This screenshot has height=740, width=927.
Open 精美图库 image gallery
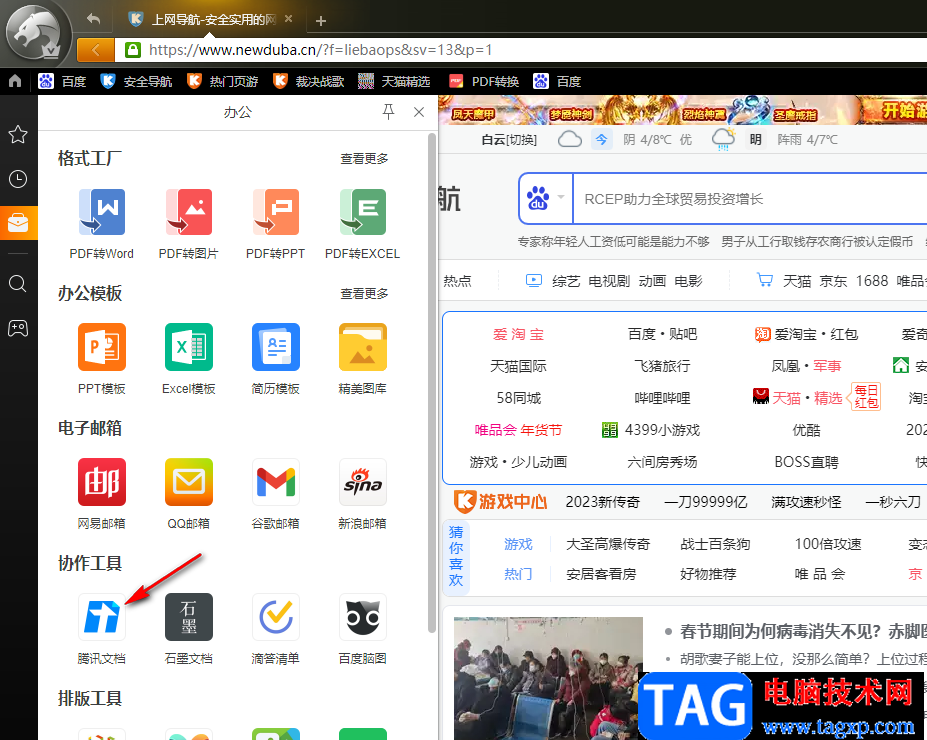coord(362,359)
